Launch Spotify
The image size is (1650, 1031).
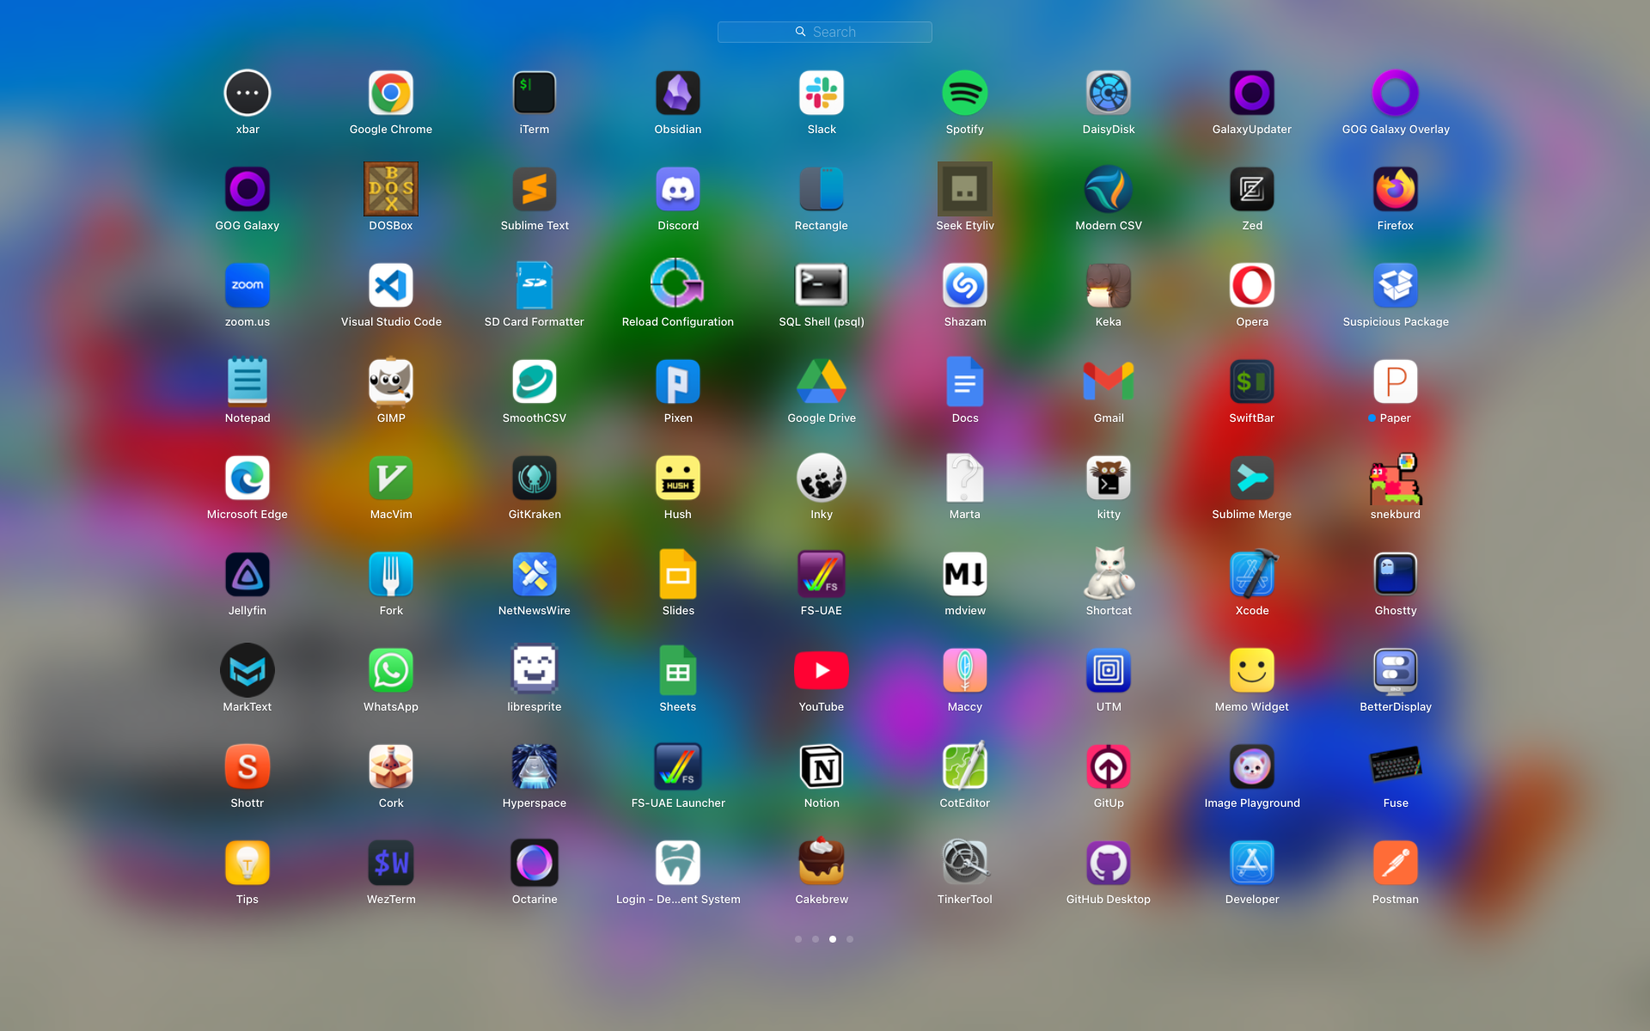(x=964, y=93)
